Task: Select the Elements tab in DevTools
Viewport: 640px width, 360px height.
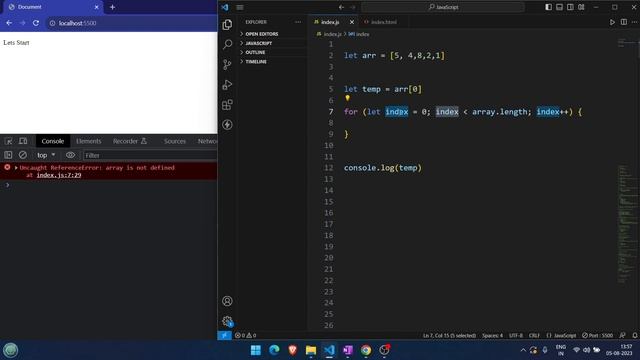Action: coord(88,141)
